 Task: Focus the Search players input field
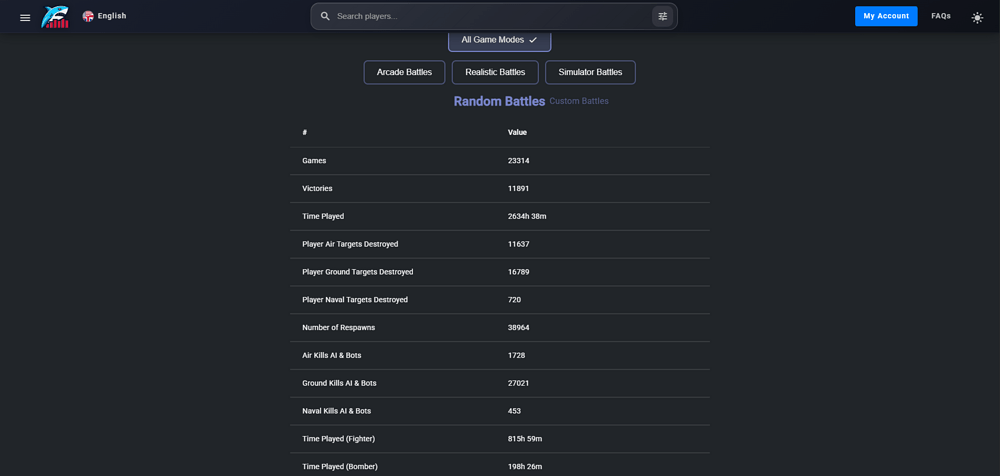coord(490,16)
